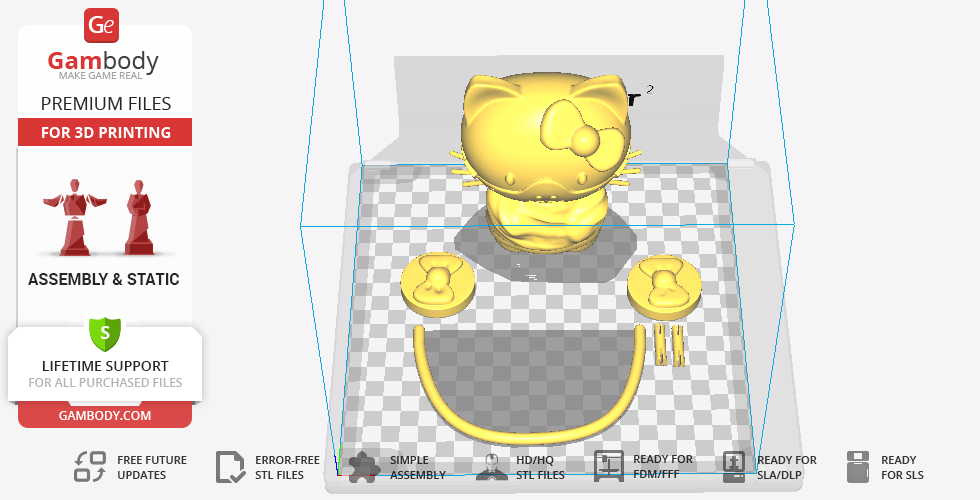Image resolution: width=980 pixels, height=500 pixels.
Task: Click the Ready for SLA/DLP printer icon
Action: (x=734, y=466)
